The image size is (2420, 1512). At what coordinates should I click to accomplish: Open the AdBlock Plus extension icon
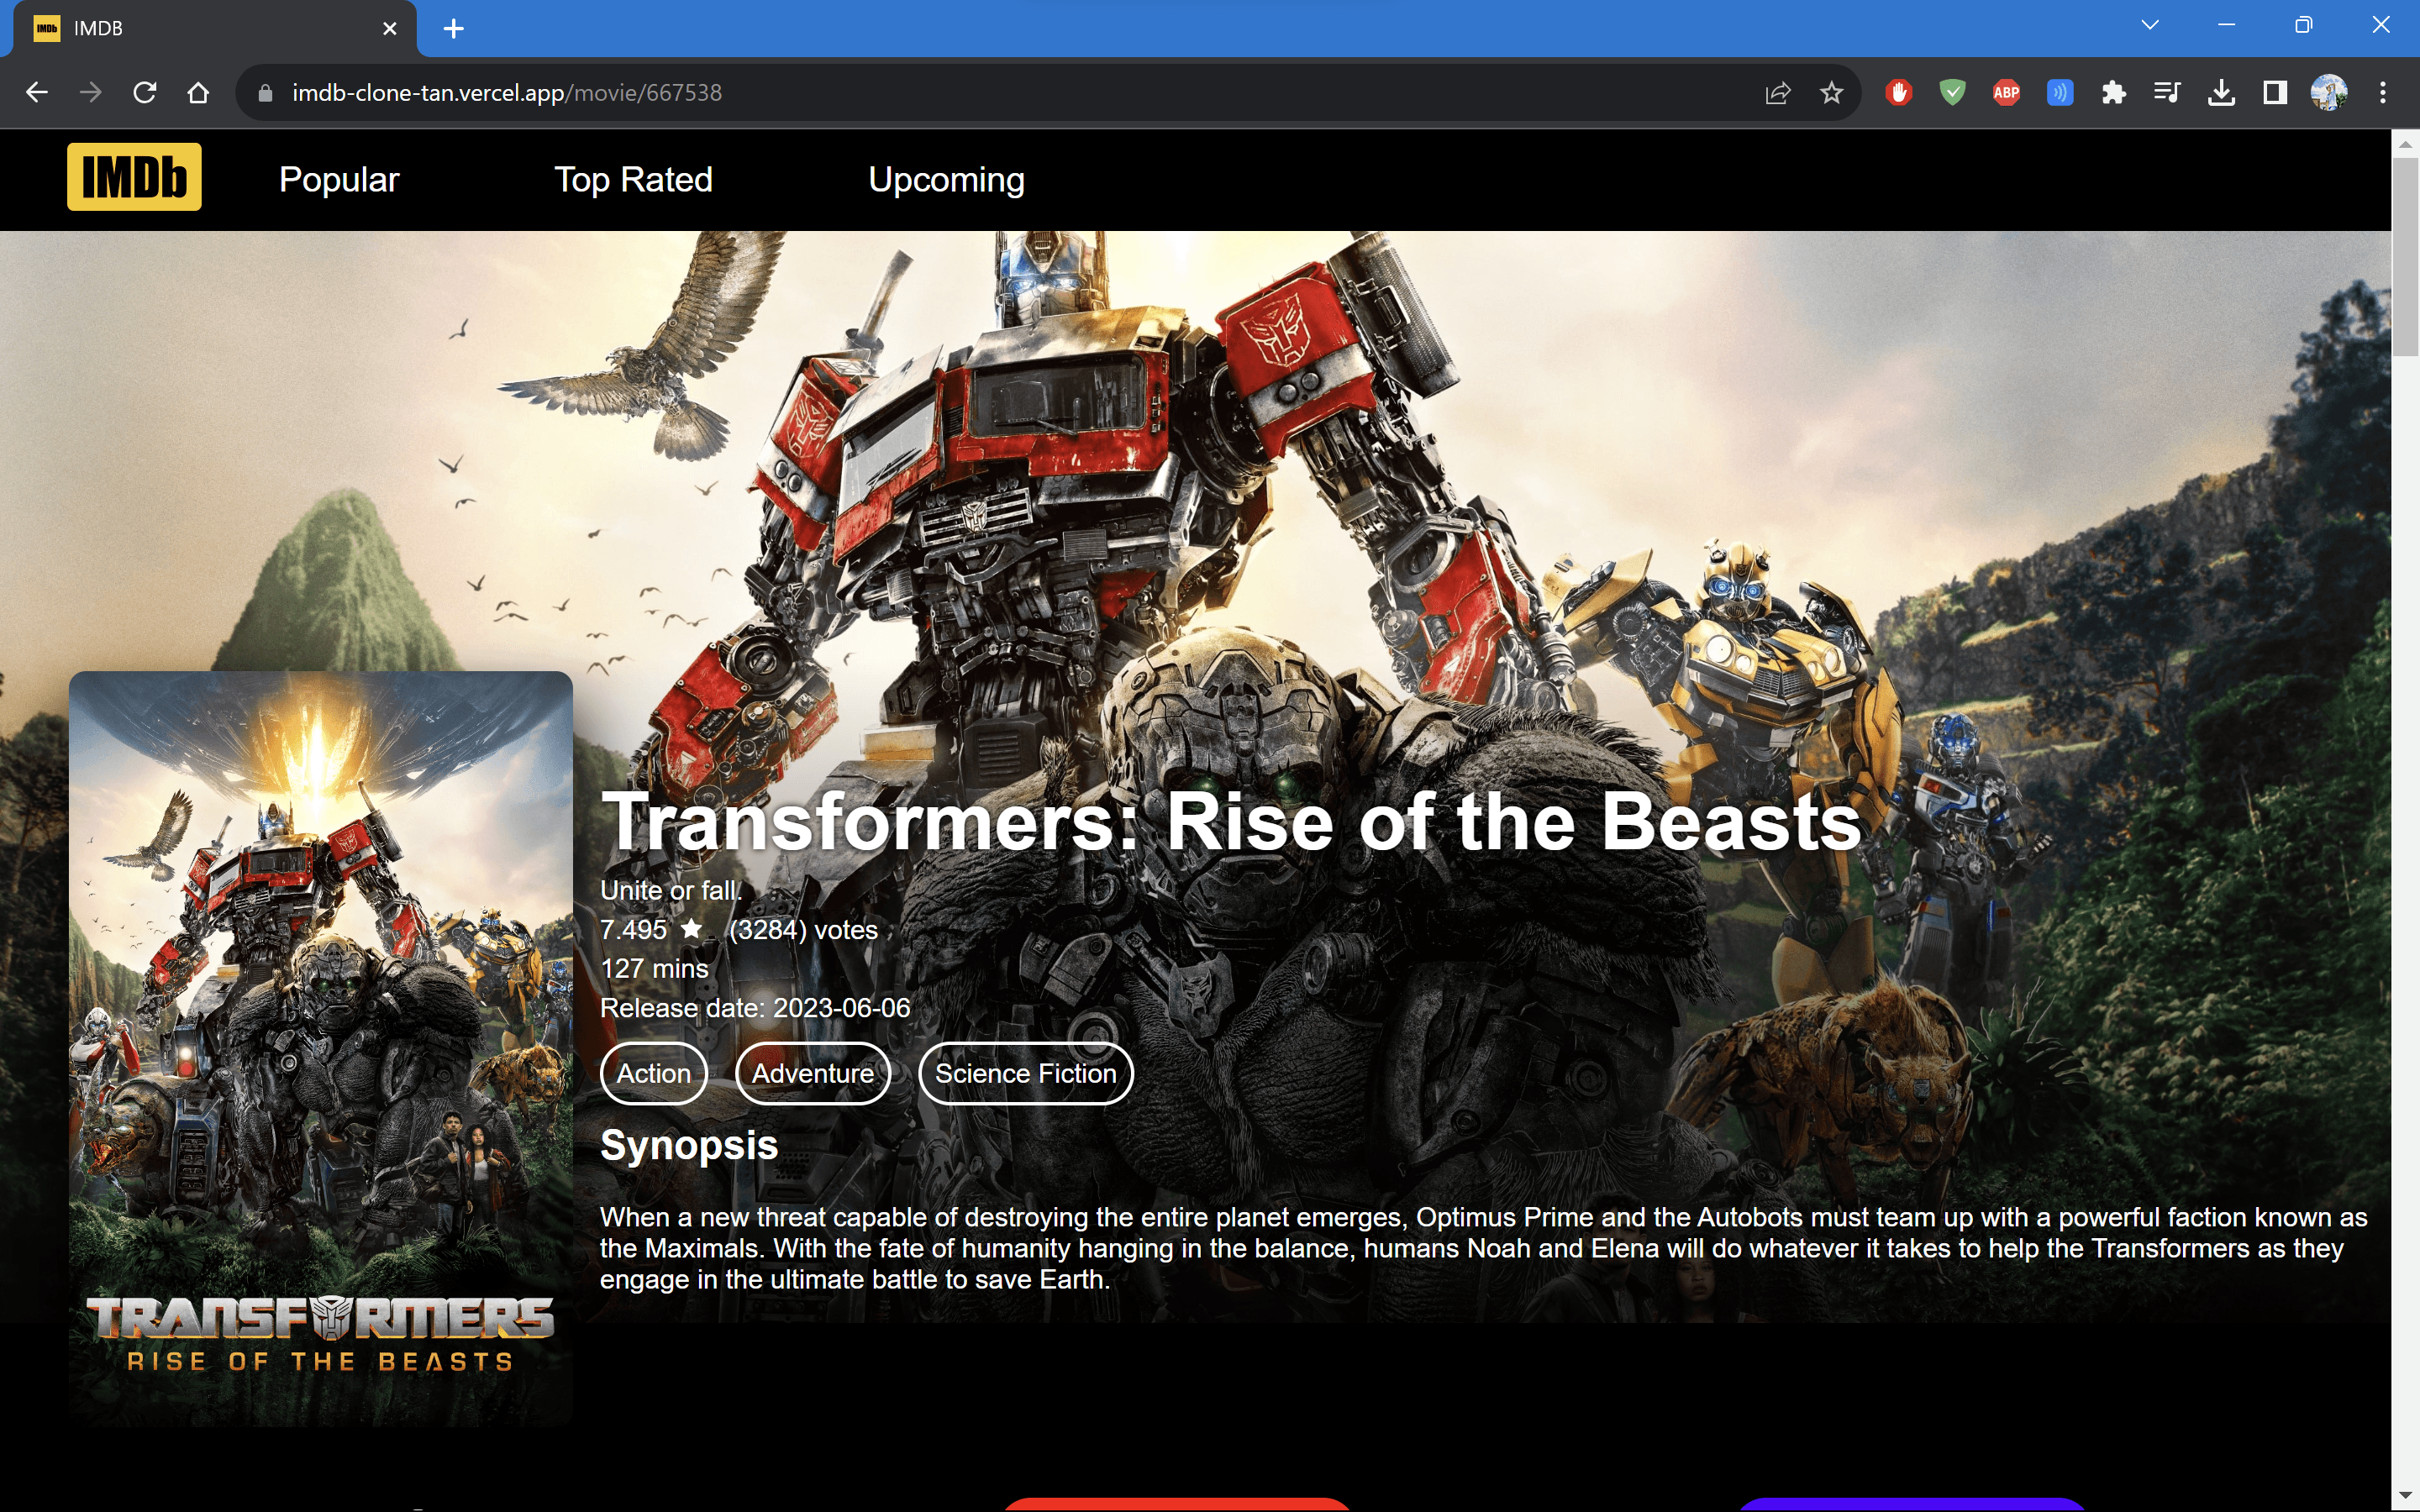2006,93
